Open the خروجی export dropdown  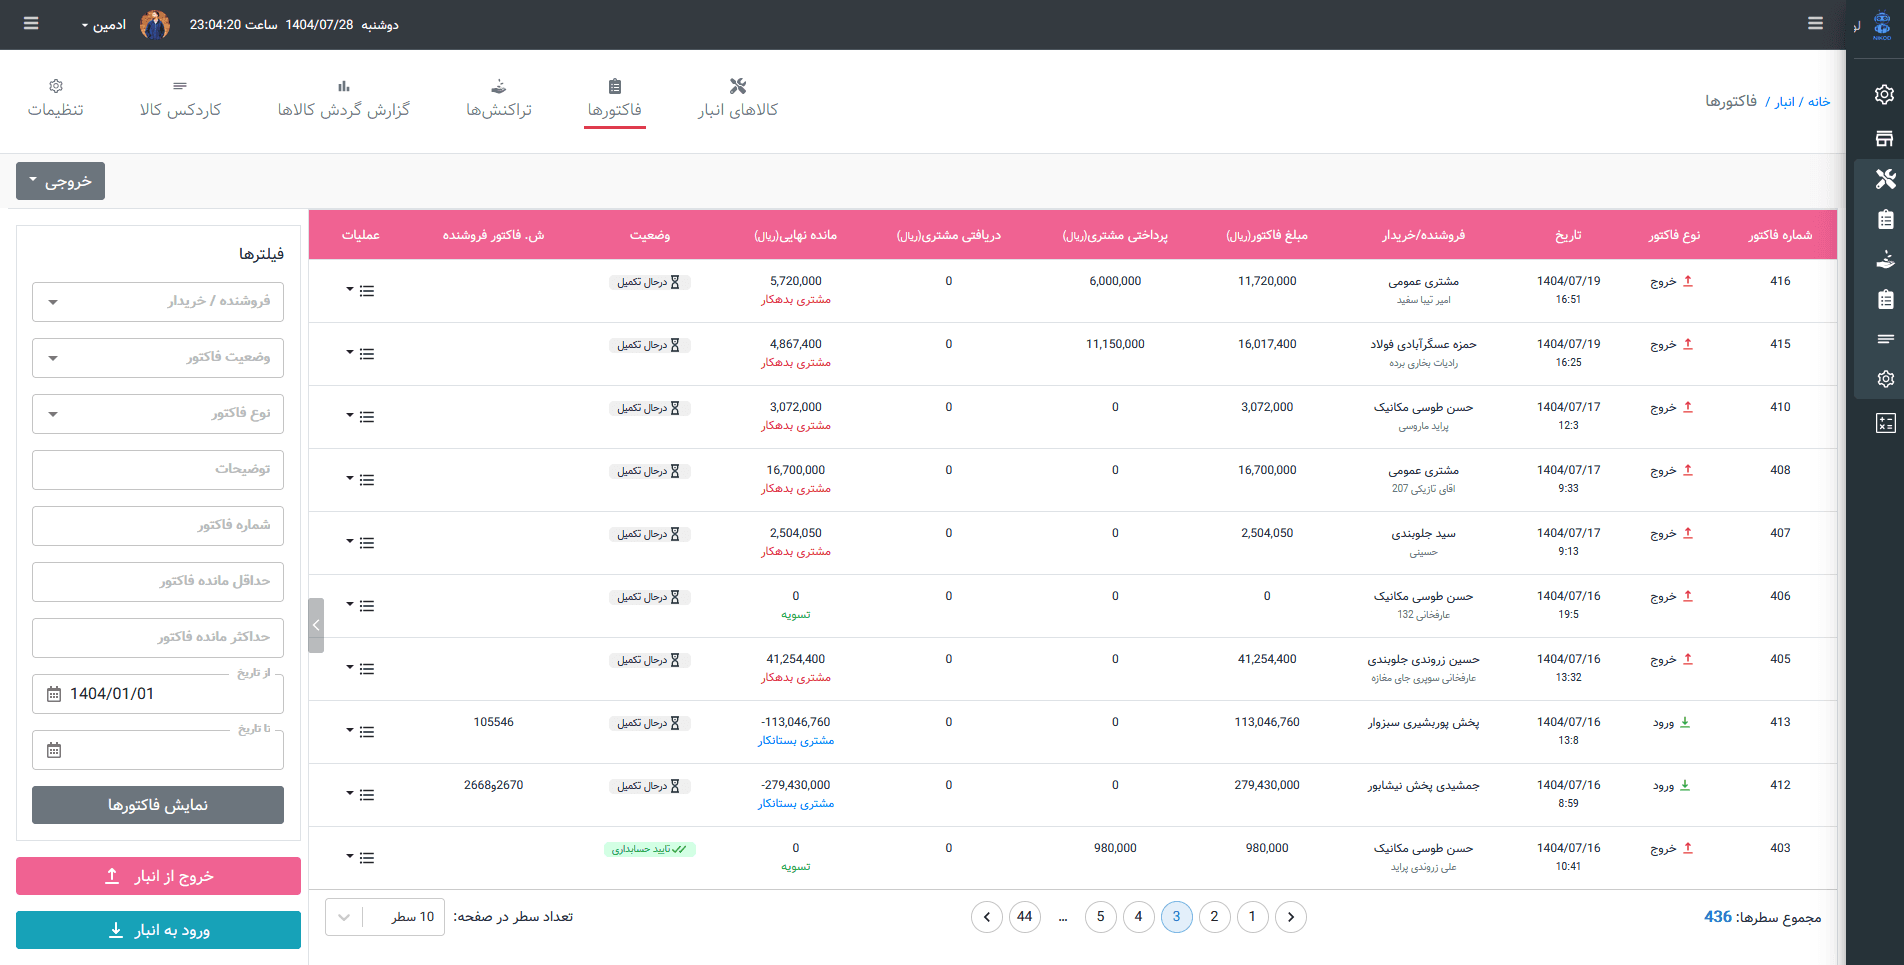(x=60, y=181)
